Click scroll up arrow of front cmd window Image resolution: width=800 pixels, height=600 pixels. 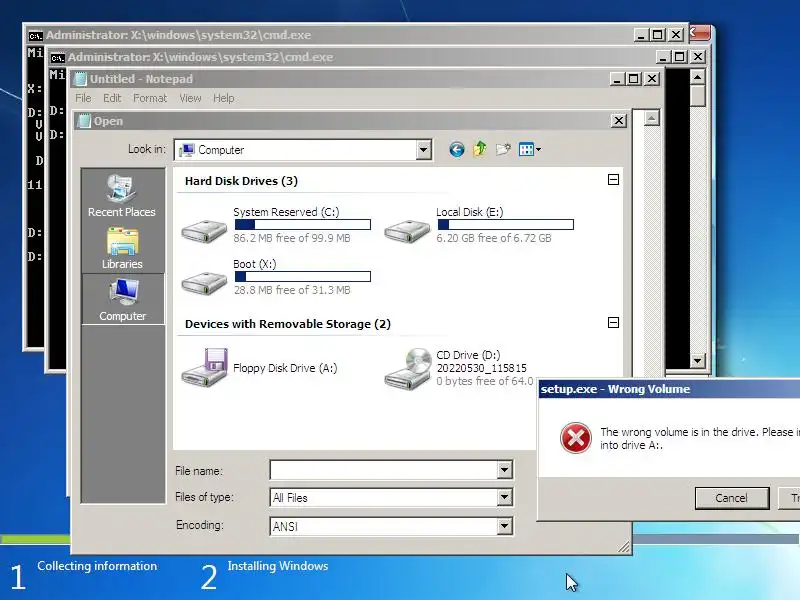coord(697,77)
